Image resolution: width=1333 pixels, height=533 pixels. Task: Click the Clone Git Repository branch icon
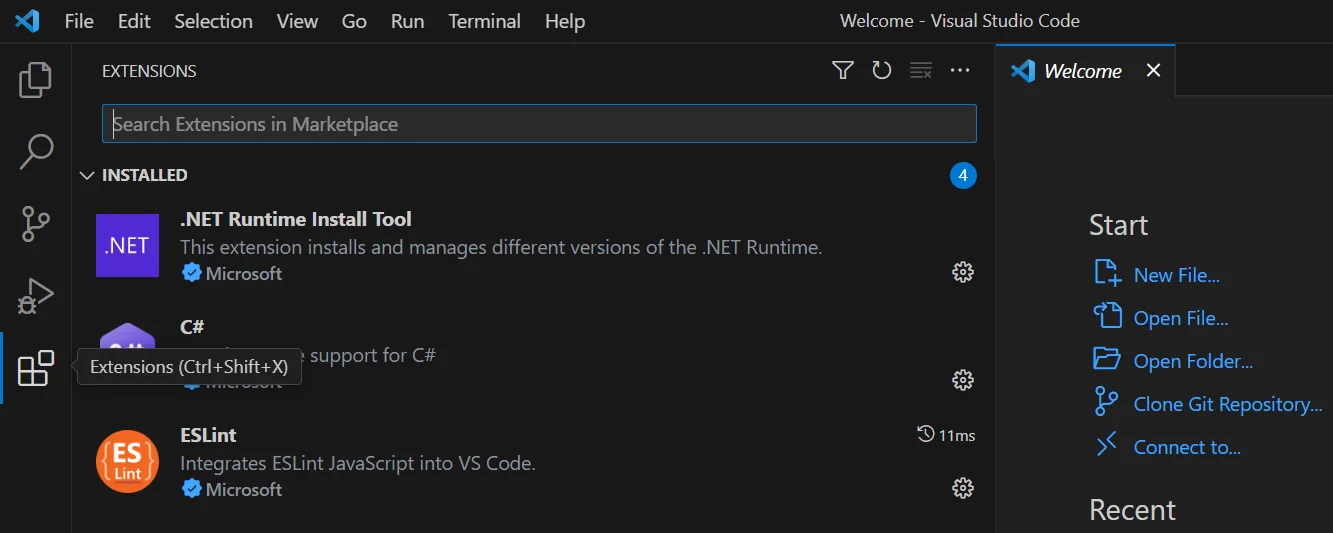pos(1107,402)
